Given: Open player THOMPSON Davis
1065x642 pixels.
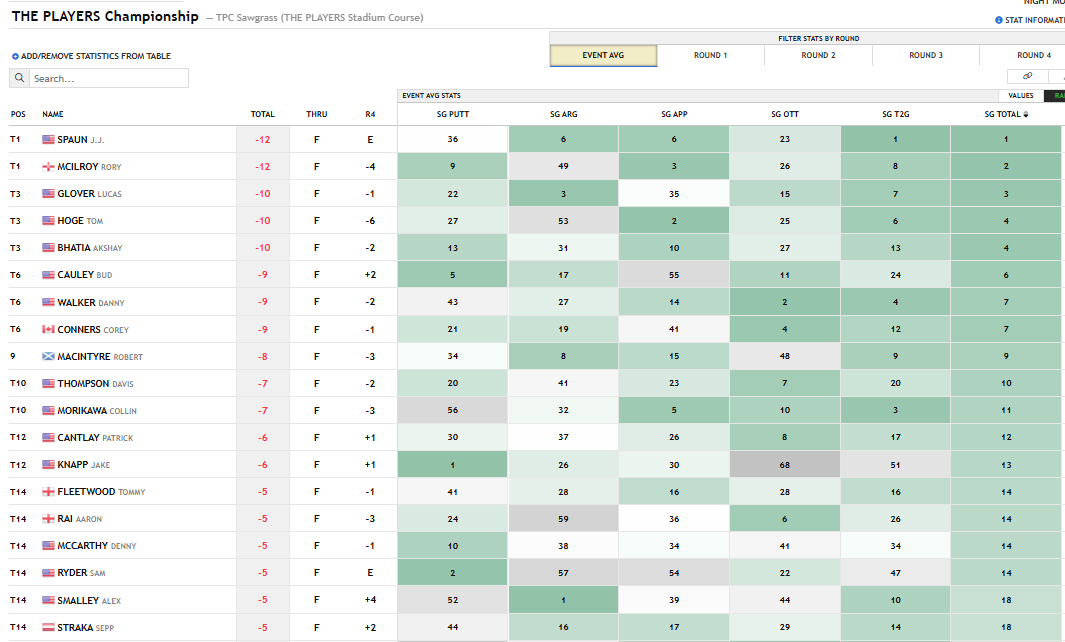Looking at the screenshot, I should (95, 384).
